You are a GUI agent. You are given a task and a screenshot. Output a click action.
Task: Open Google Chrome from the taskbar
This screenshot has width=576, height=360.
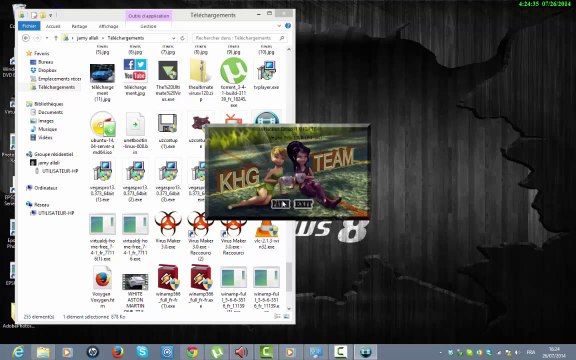[x=192, y=352]
